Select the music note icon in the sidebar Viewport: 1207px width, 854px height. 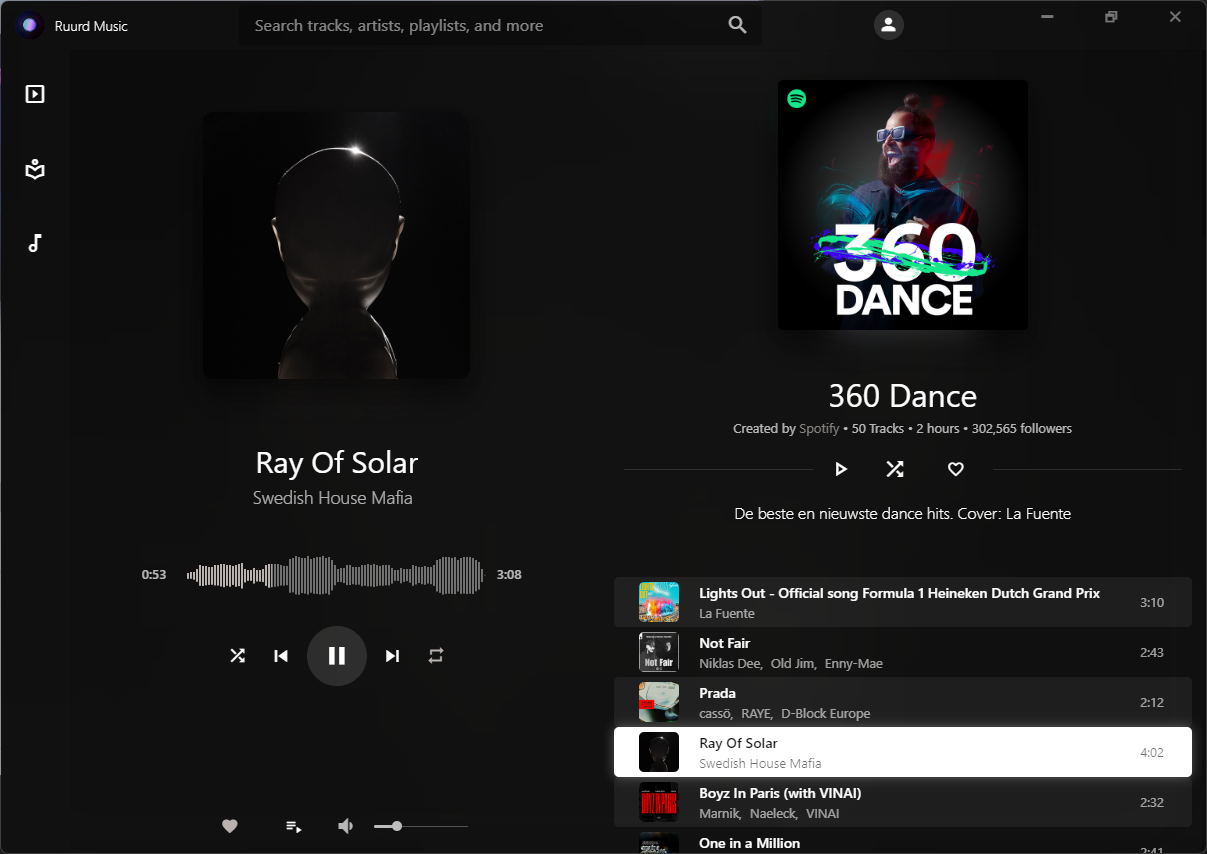coord(34,242)
